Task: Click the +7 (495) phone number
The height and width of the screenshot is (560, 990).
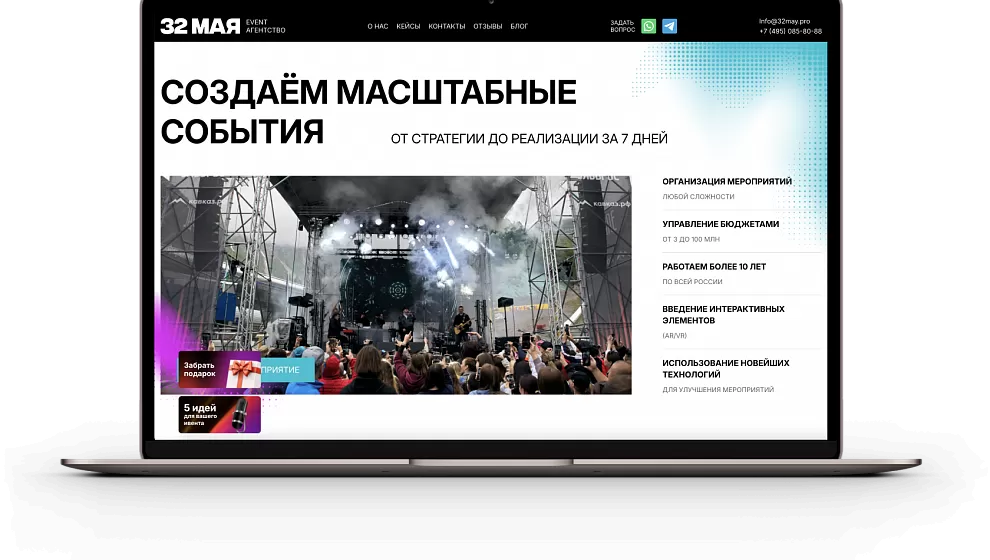Action: (790, 32)
